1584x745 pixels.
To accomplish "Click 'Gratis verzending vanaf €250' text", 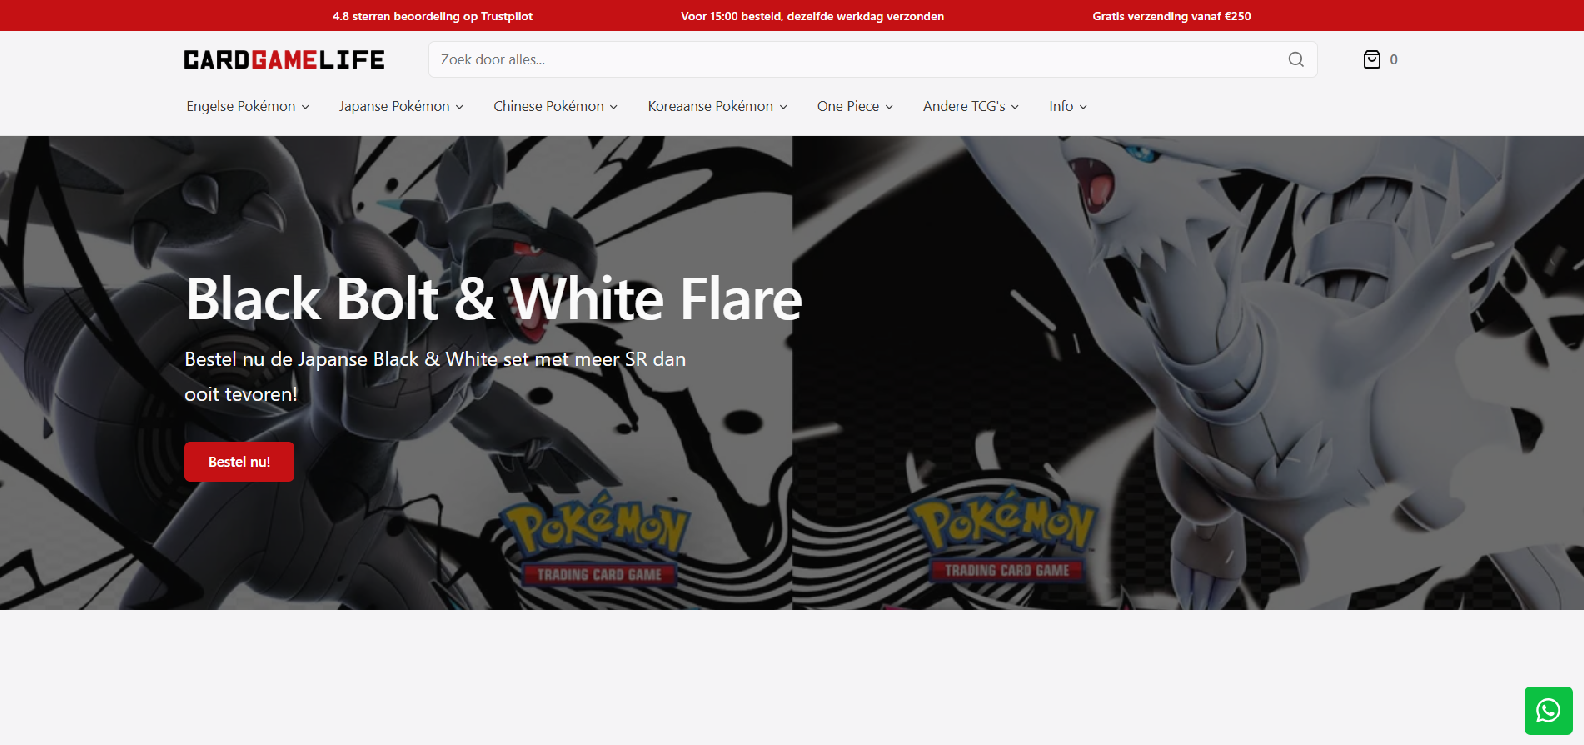I will coord(1172,16).
